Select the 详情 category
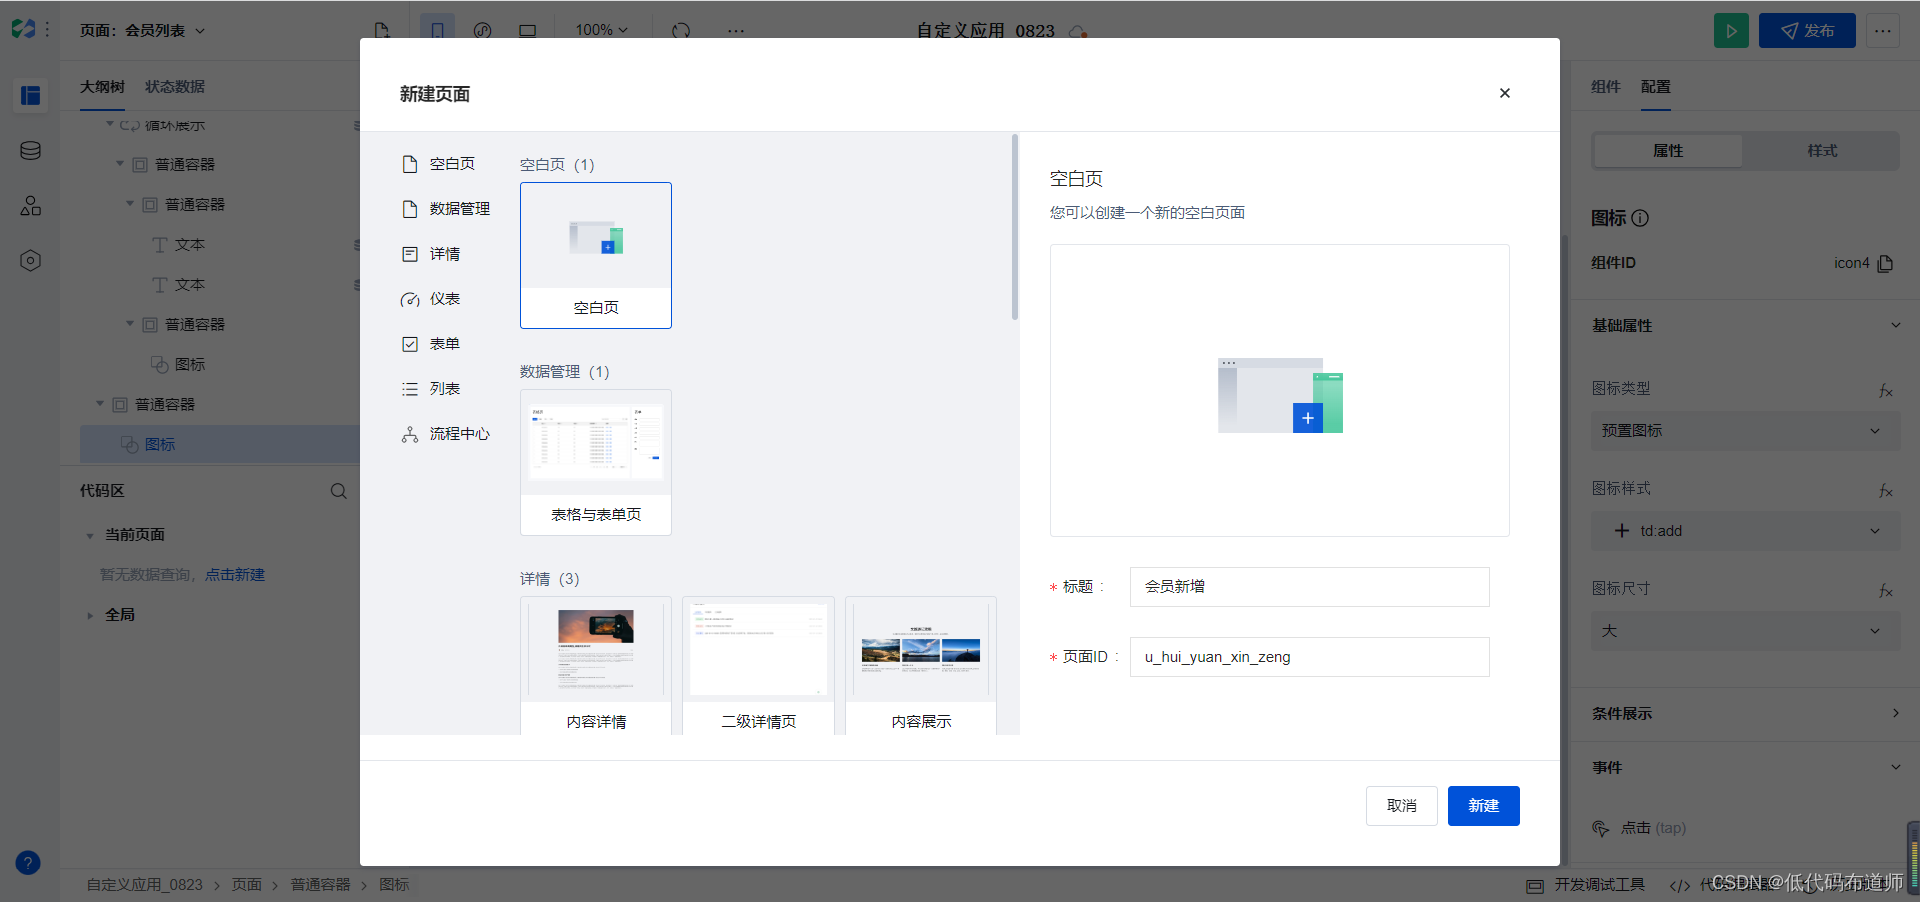This screenshot has height=902, width=1920. [x=431, y=254]
